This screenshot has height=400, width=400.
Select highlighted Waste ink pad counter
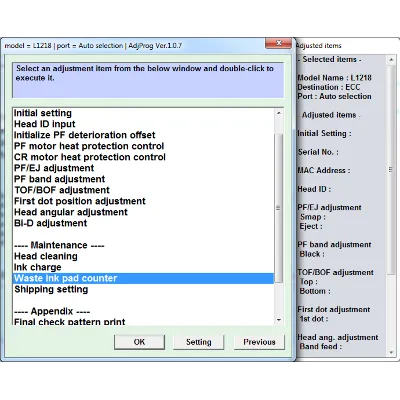coord(143,278)
